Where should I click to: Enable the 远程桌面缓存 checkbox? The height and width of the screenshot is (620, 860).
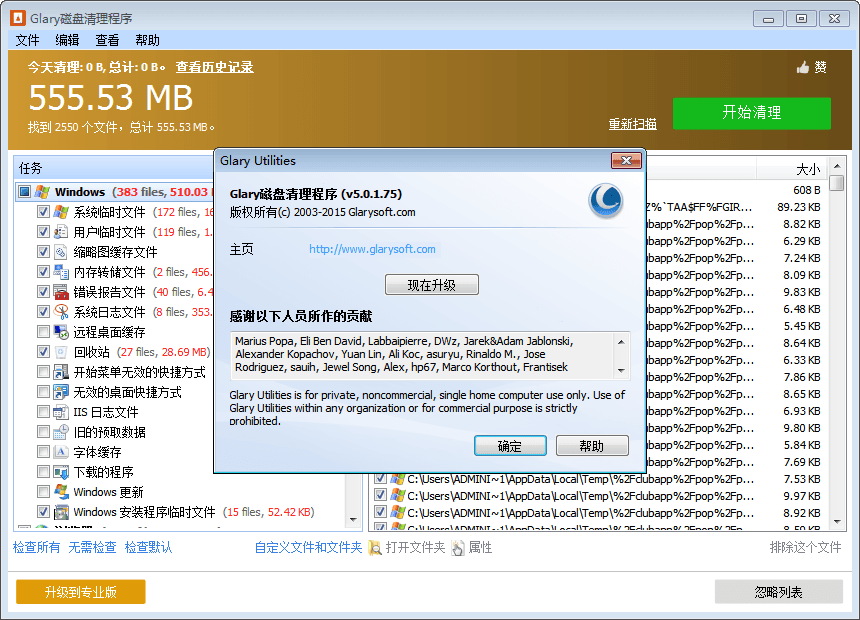point(43,332)
